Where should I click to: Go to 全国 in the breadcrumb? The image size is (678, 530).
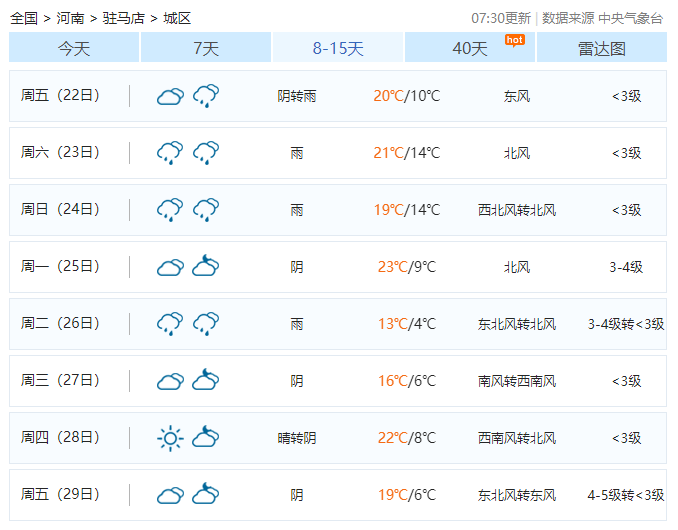24,18
